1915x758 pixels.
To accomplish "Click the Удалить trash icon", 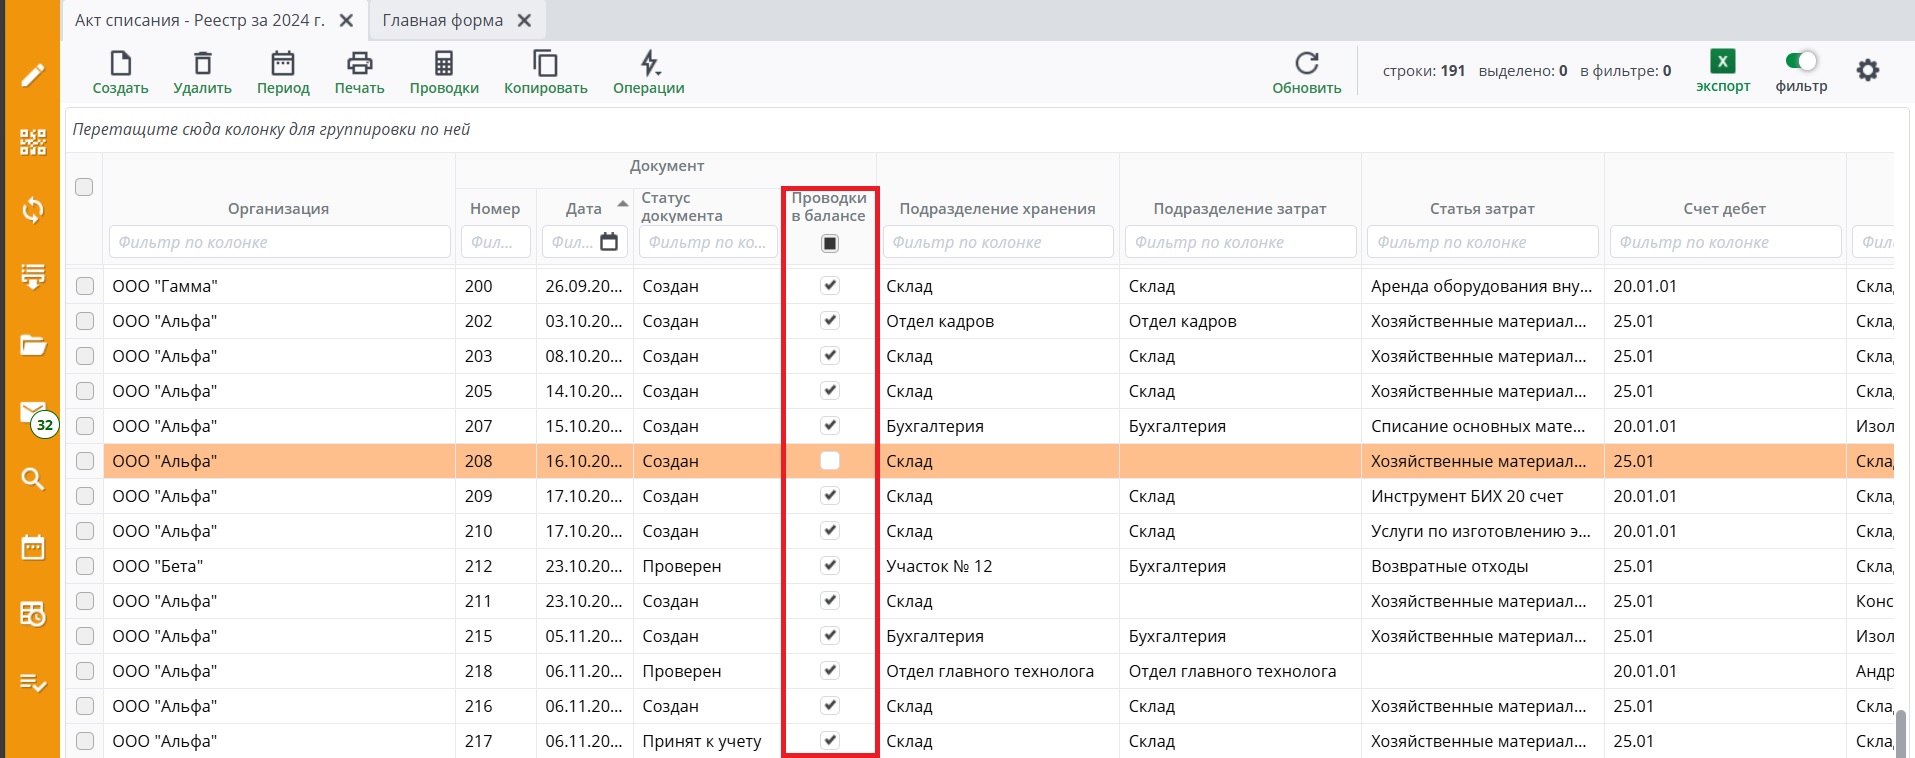I will tap(202, 64).
